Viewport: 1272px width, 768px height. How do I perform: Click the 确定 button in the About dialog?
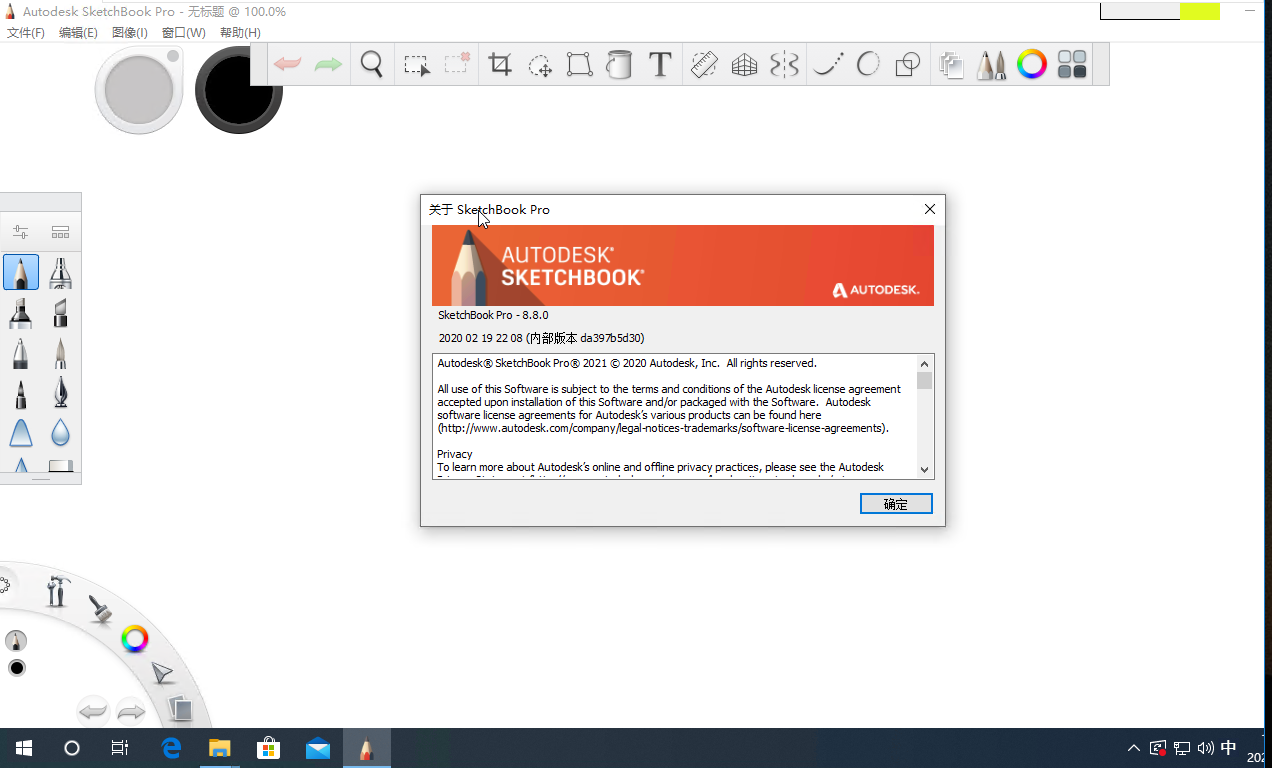tap(896, 504)
